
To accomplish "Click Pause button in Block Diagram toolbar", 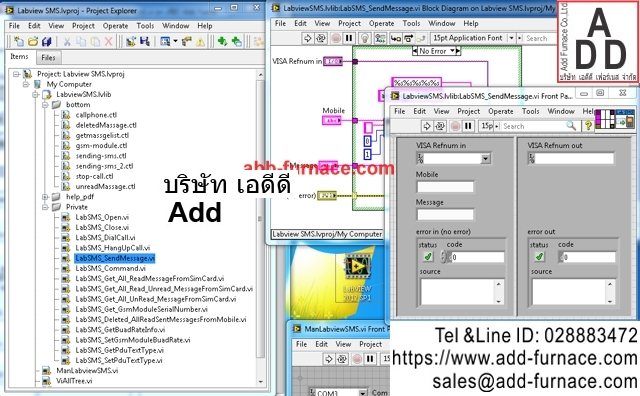I will pyautogui.click(x=349, y=38).
